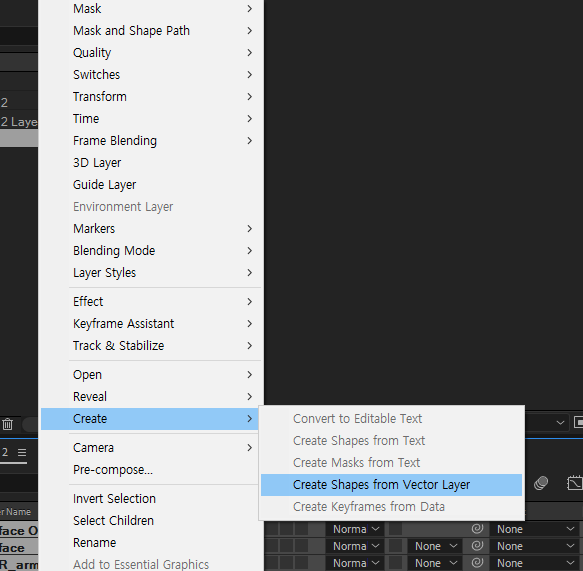
Task: Delete selected item with trash icon
Action: point(7,424)
